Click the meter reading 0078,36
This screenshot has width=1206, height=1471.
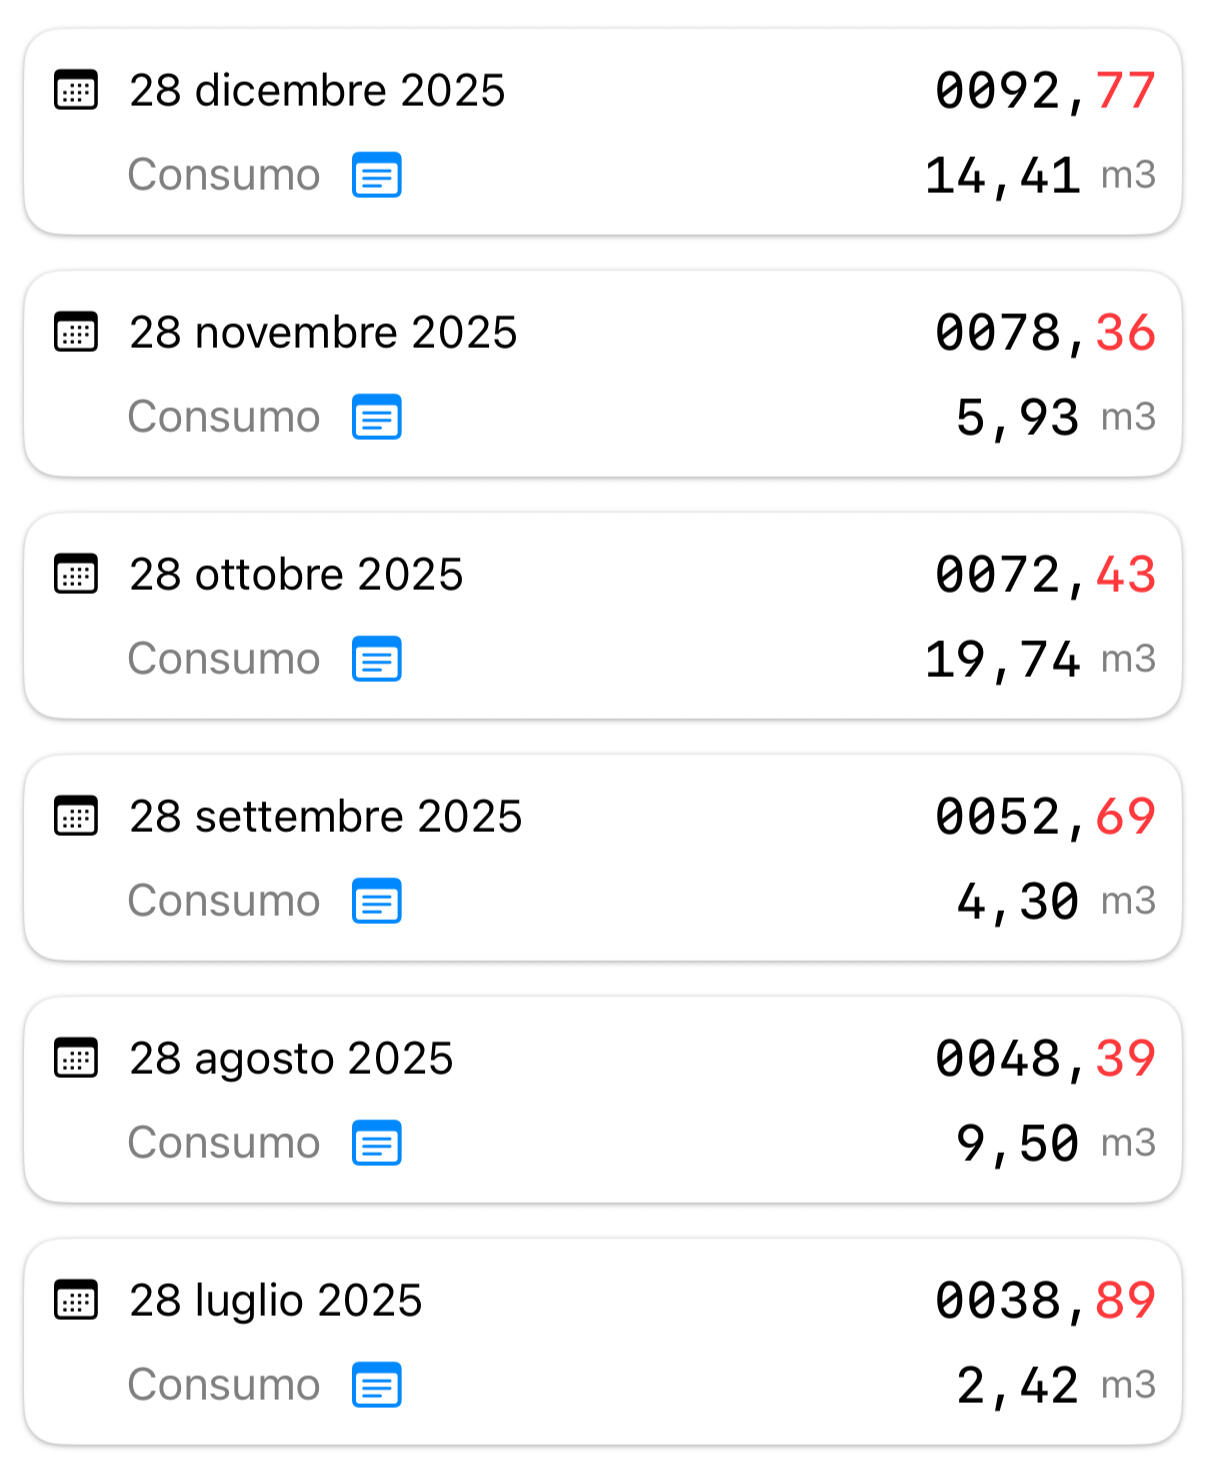coord(1044,332)
